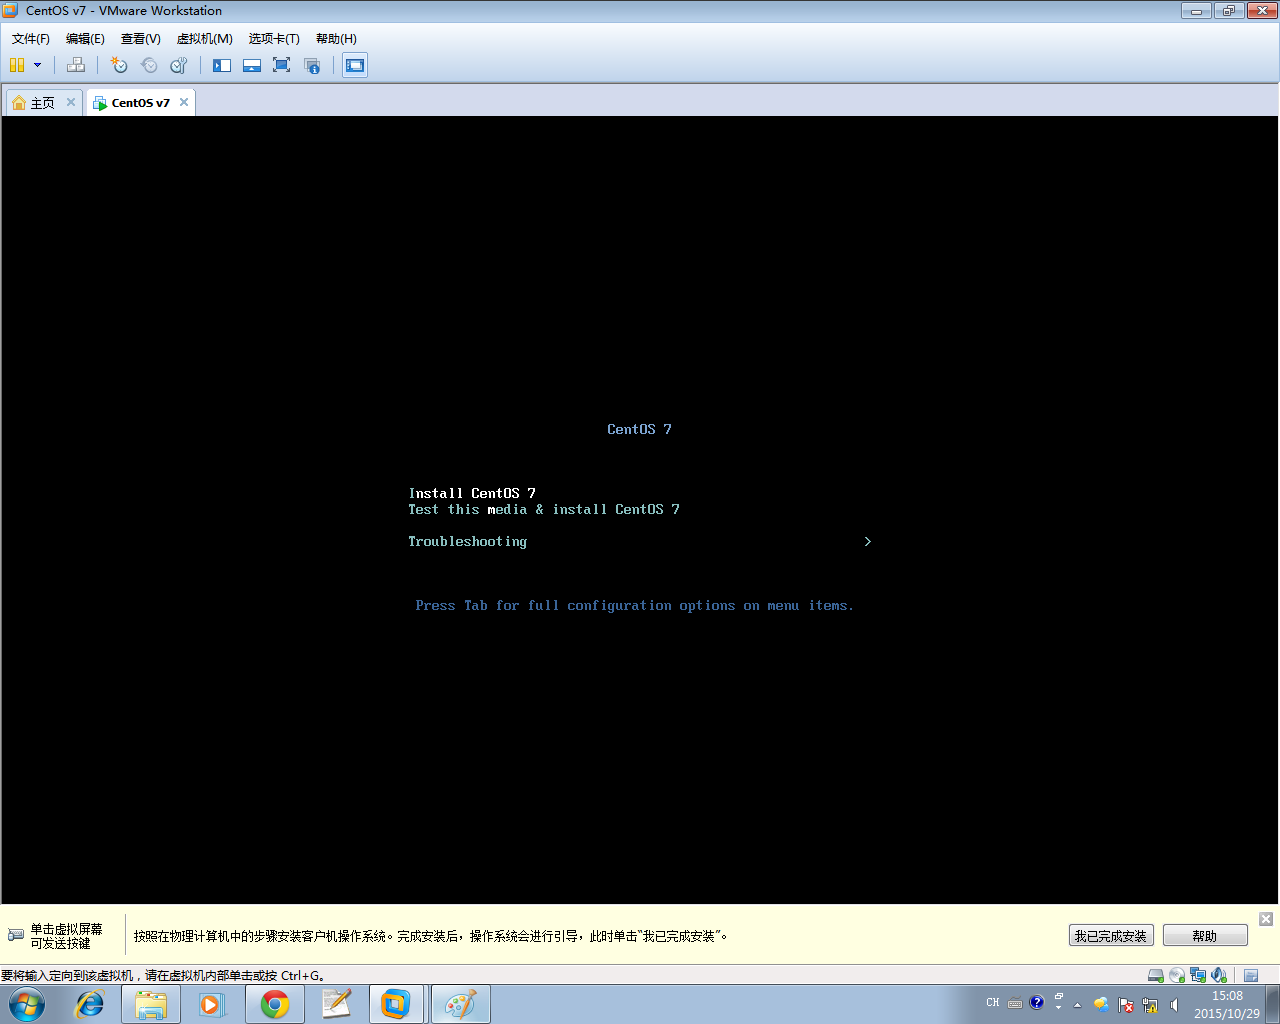Viewport: 1280px width, 1024px height.
Task: Click the 单击虚拟屏幕 可发送按键 hint icon
Action: [x=16, y=935]
